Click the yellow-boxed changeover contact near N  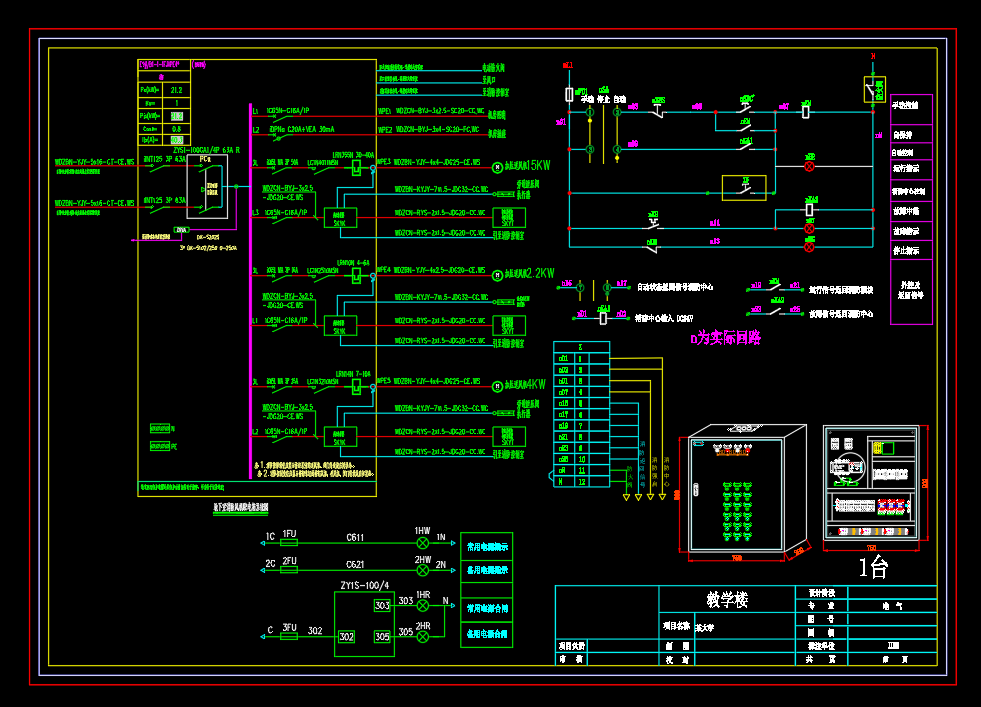(874, 88)
